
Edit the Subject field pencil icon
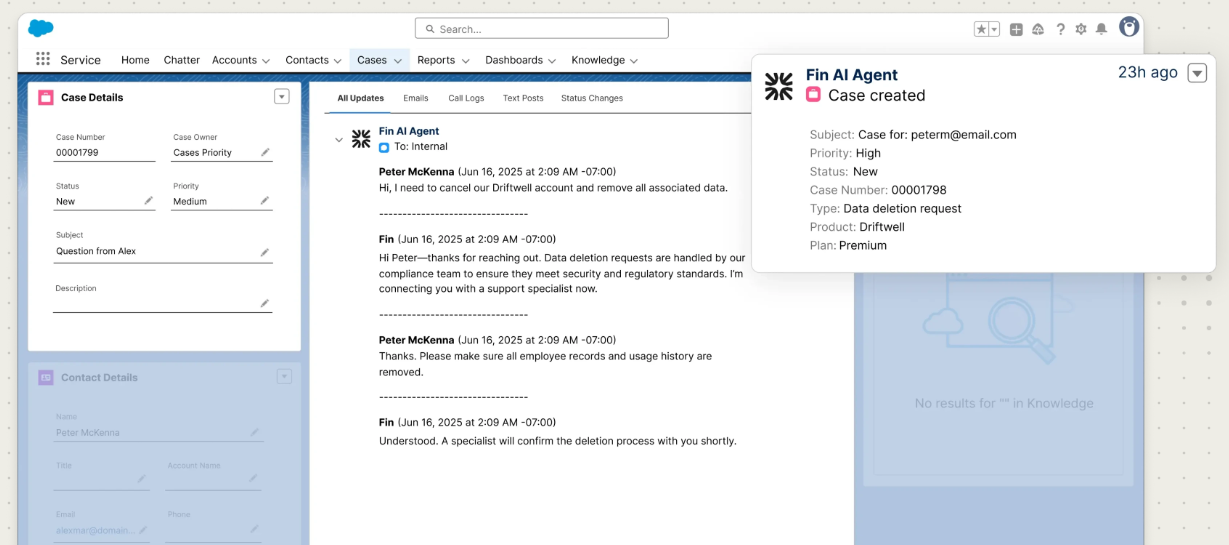[265, 252]
